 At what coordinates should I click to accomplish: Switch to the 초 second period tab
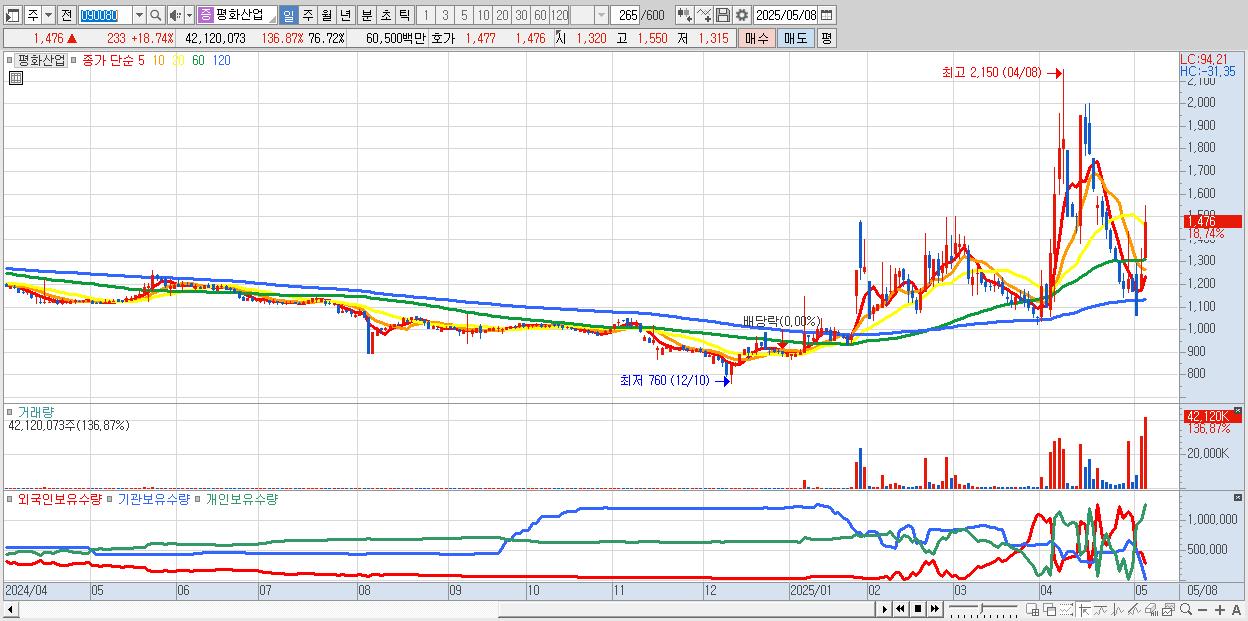point(385,15)
